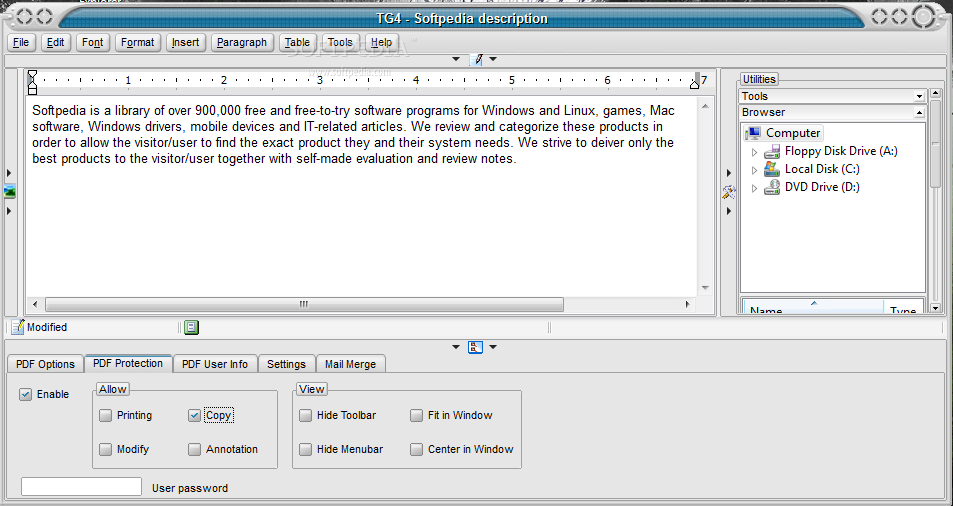Enable Hide Menubar option
This screenshot has height=506, width=953.
point(306,450)
